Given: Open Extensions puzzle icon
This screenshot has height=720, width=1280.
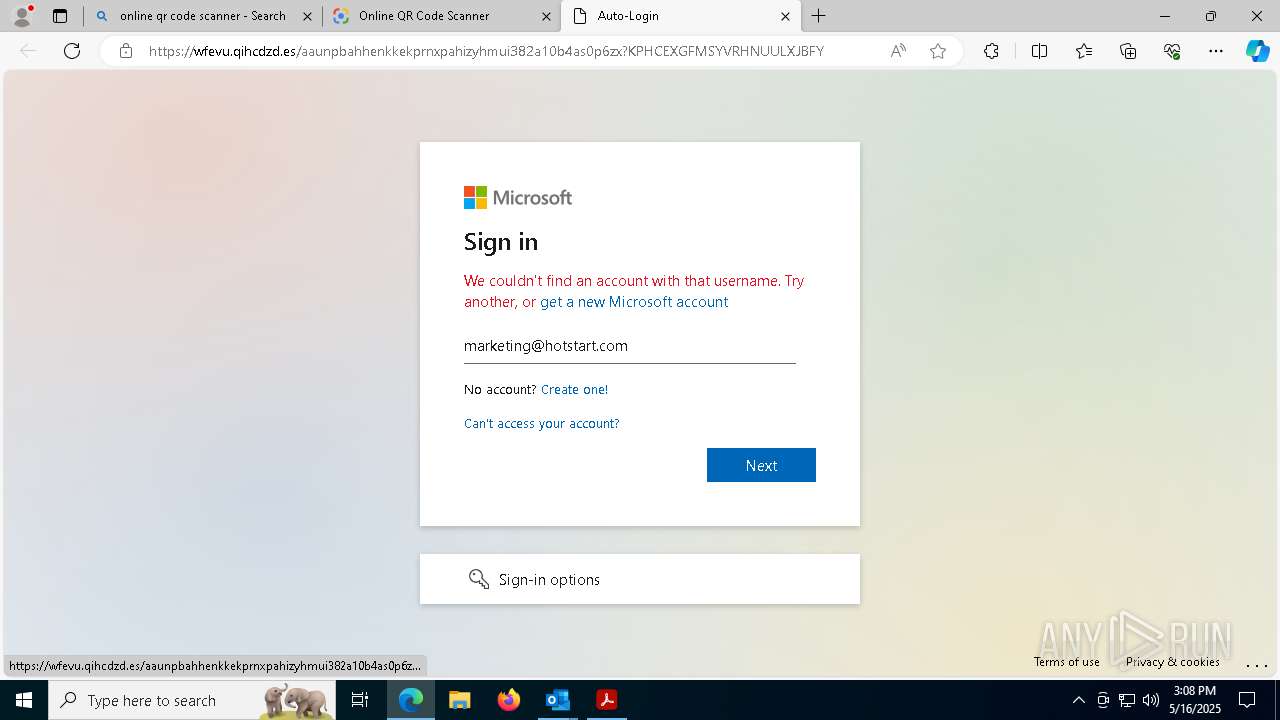Looking at the screenshot, I should click(x=991, y=51).
